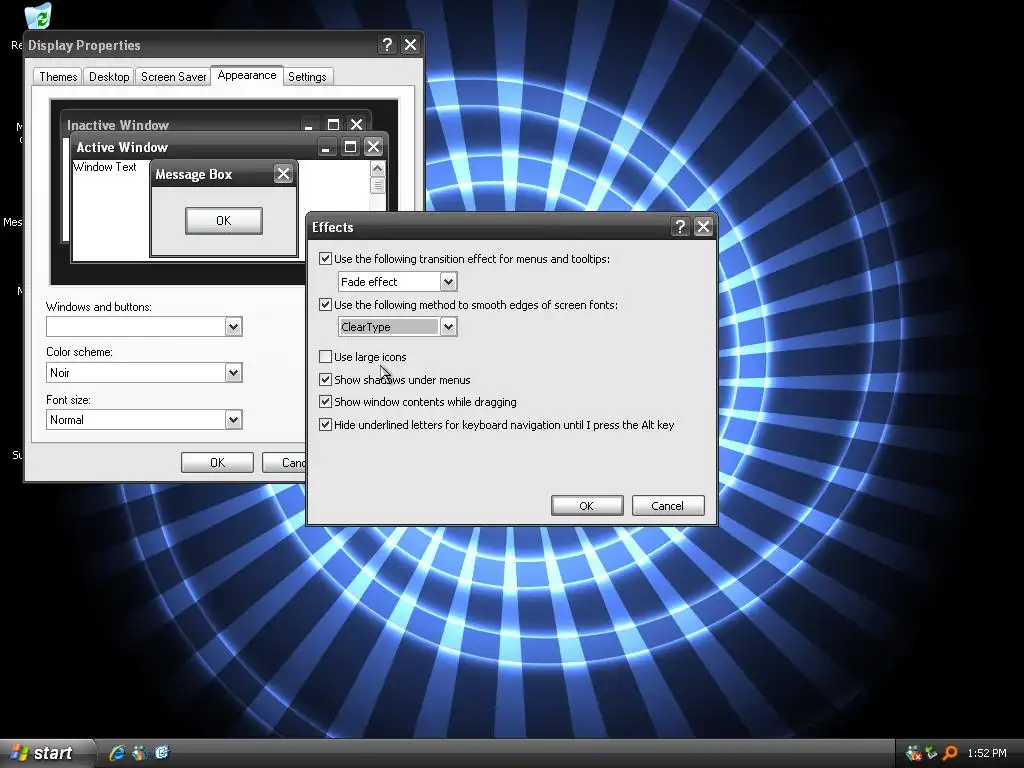Image resolution: width=1024 pixels, height=768 pixels.
Task: Click the Inactive Window preview maximize icon
Action: click(333, 124)
